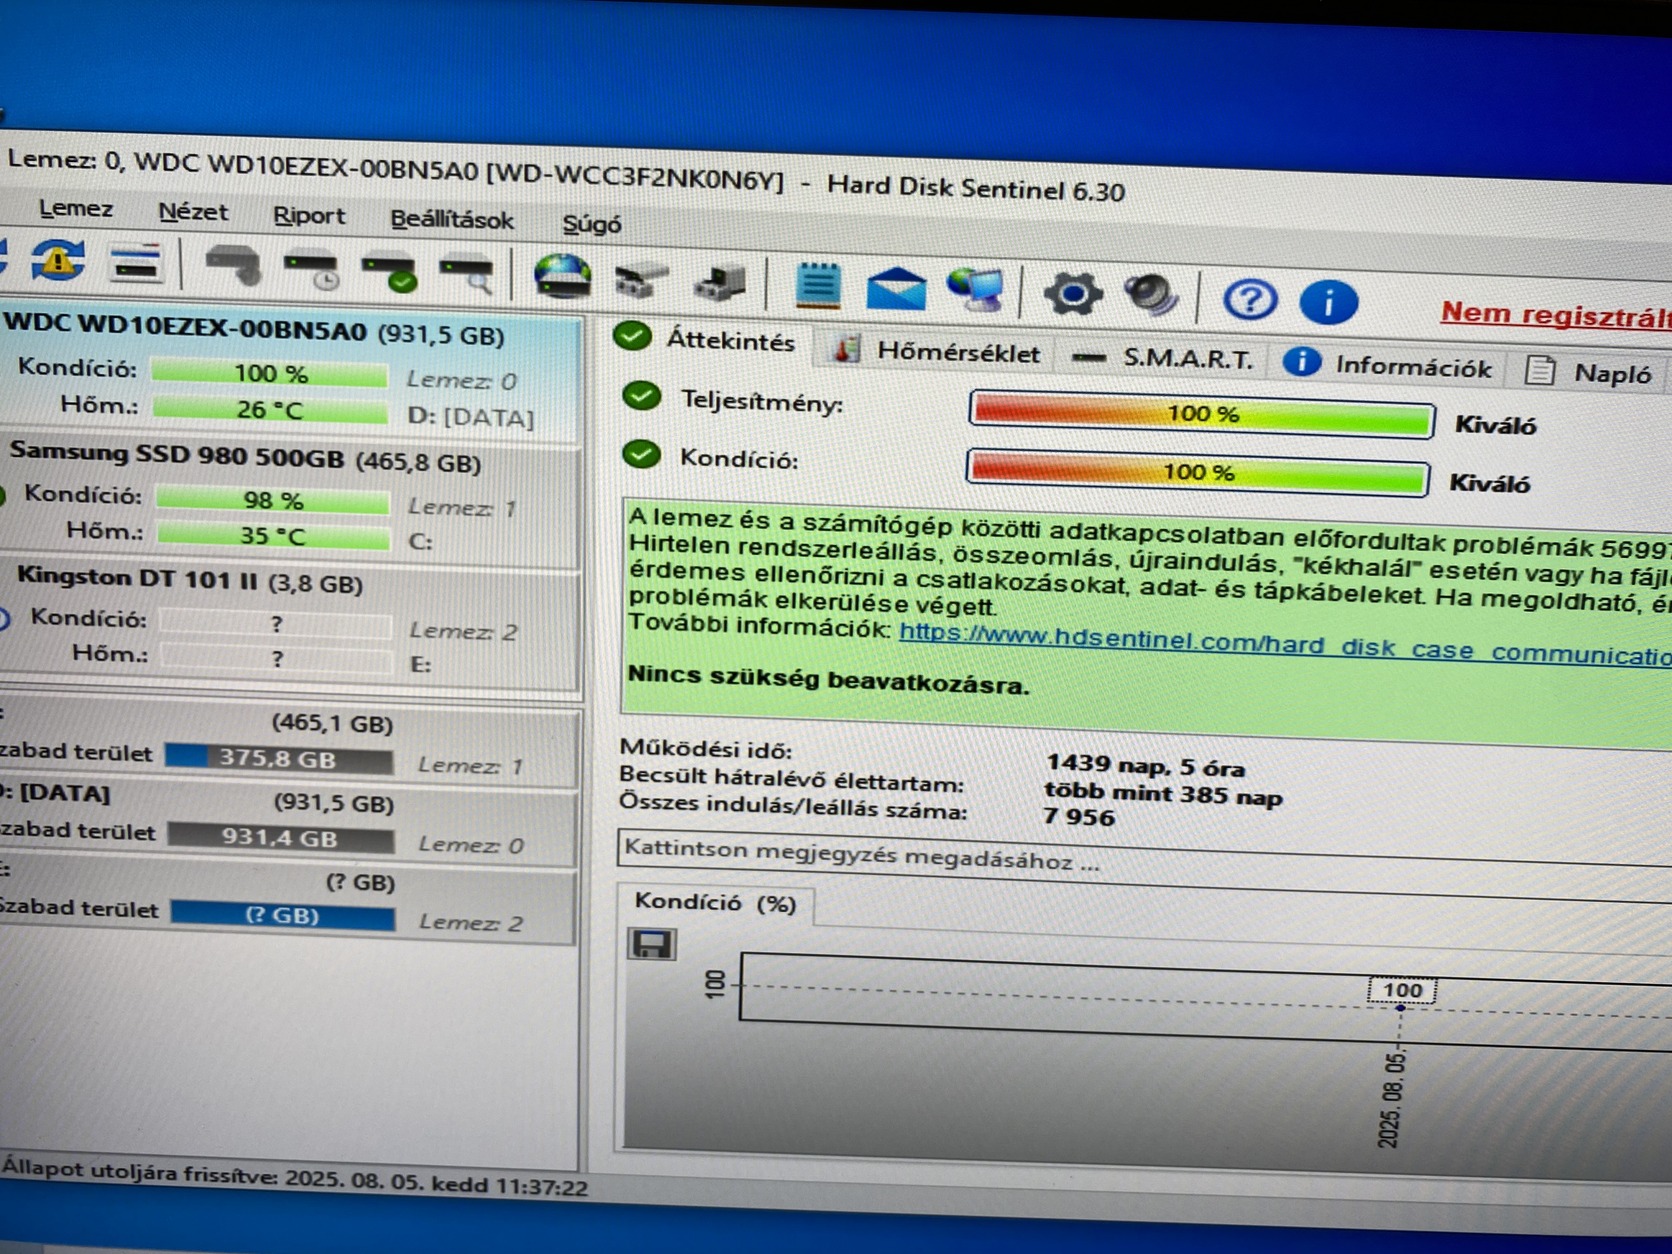Open the Beállítások menu
1672x1254 pixels.
452,220
